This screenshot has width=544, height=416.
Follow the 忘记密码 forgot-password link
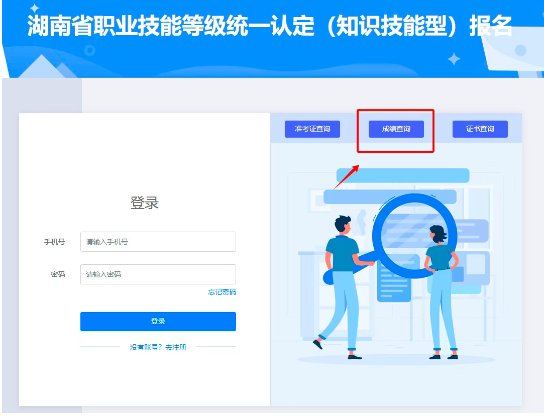pyautogui.click(x=222, y=292)
